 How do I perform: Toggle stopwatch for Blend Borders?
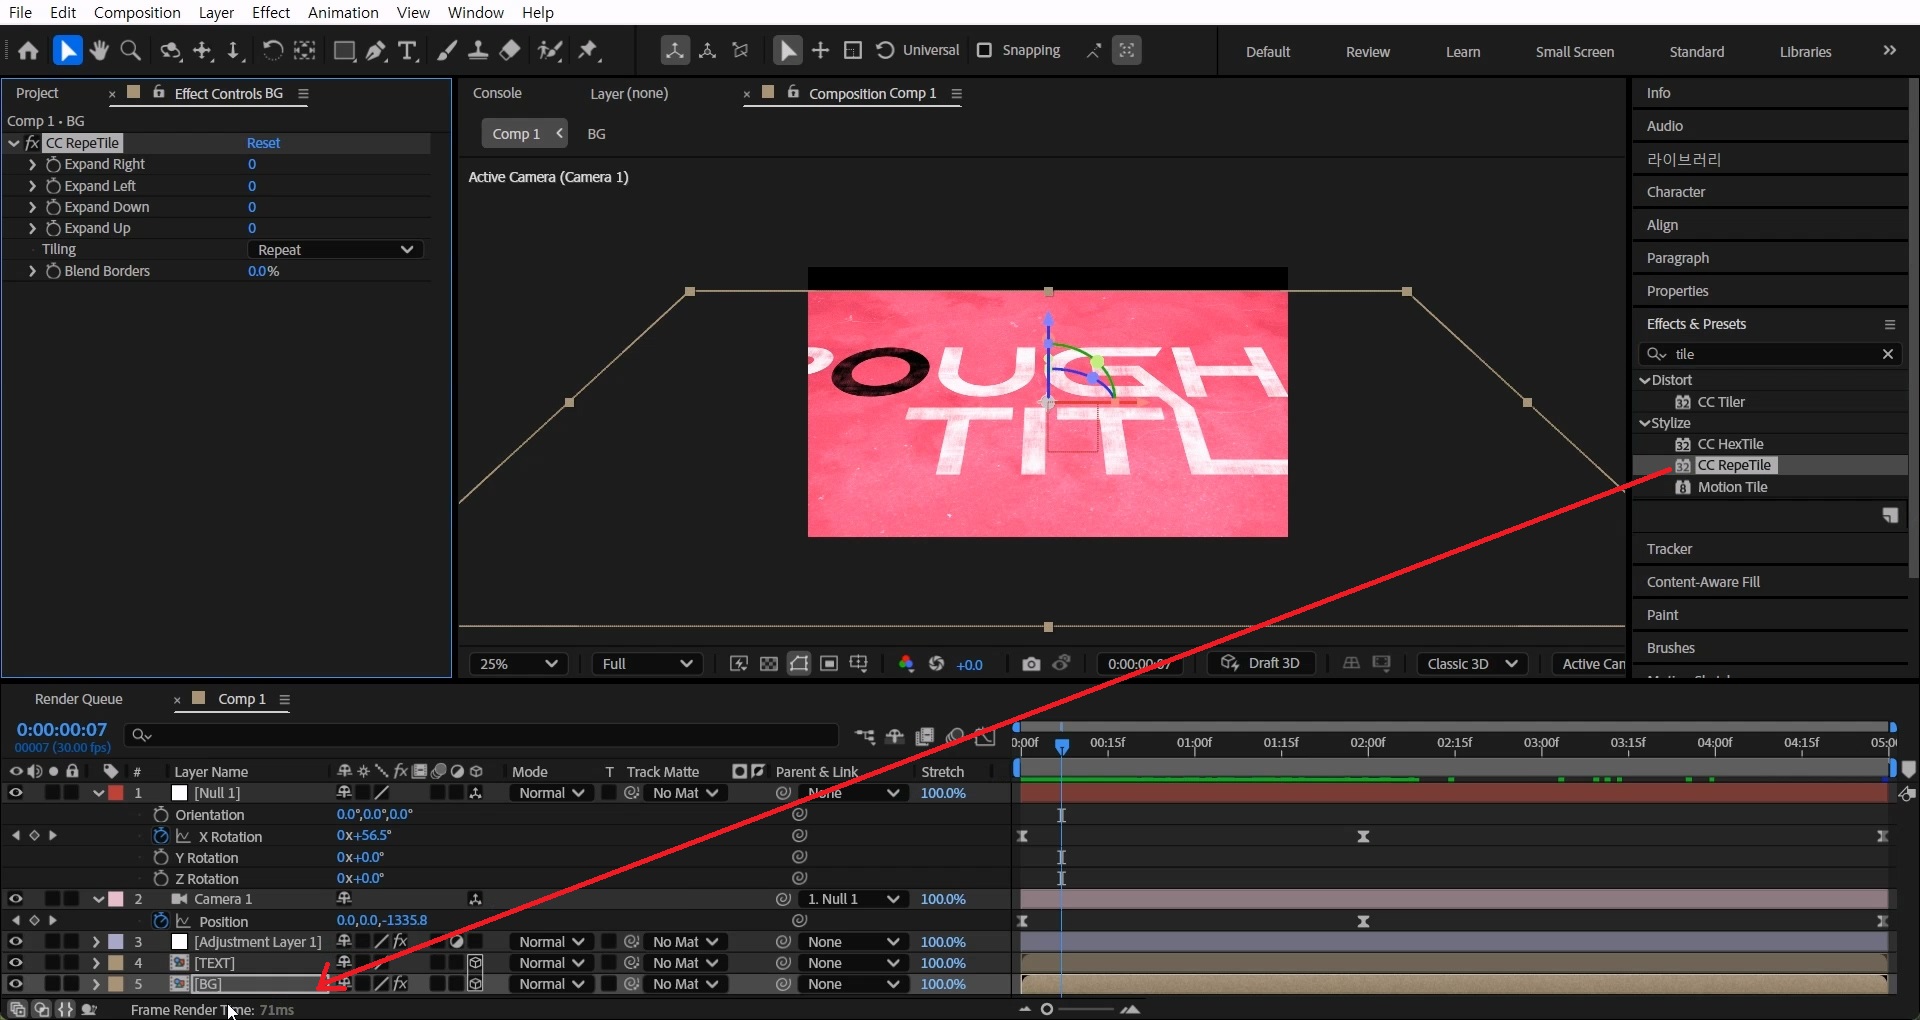coord(53,271)
